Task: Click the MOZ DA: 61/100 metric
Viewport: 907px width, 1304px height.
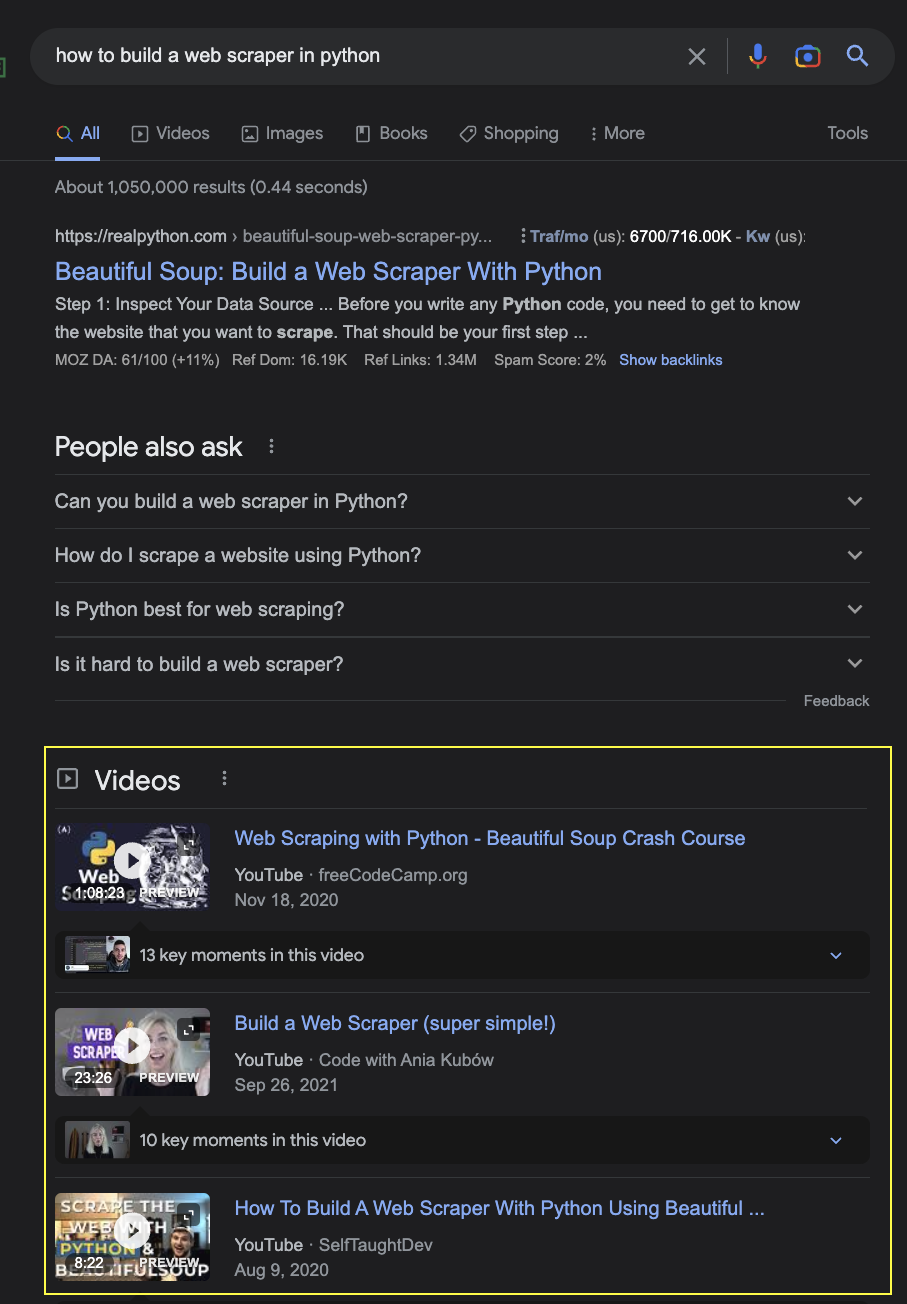Action: tap(137, 360)
